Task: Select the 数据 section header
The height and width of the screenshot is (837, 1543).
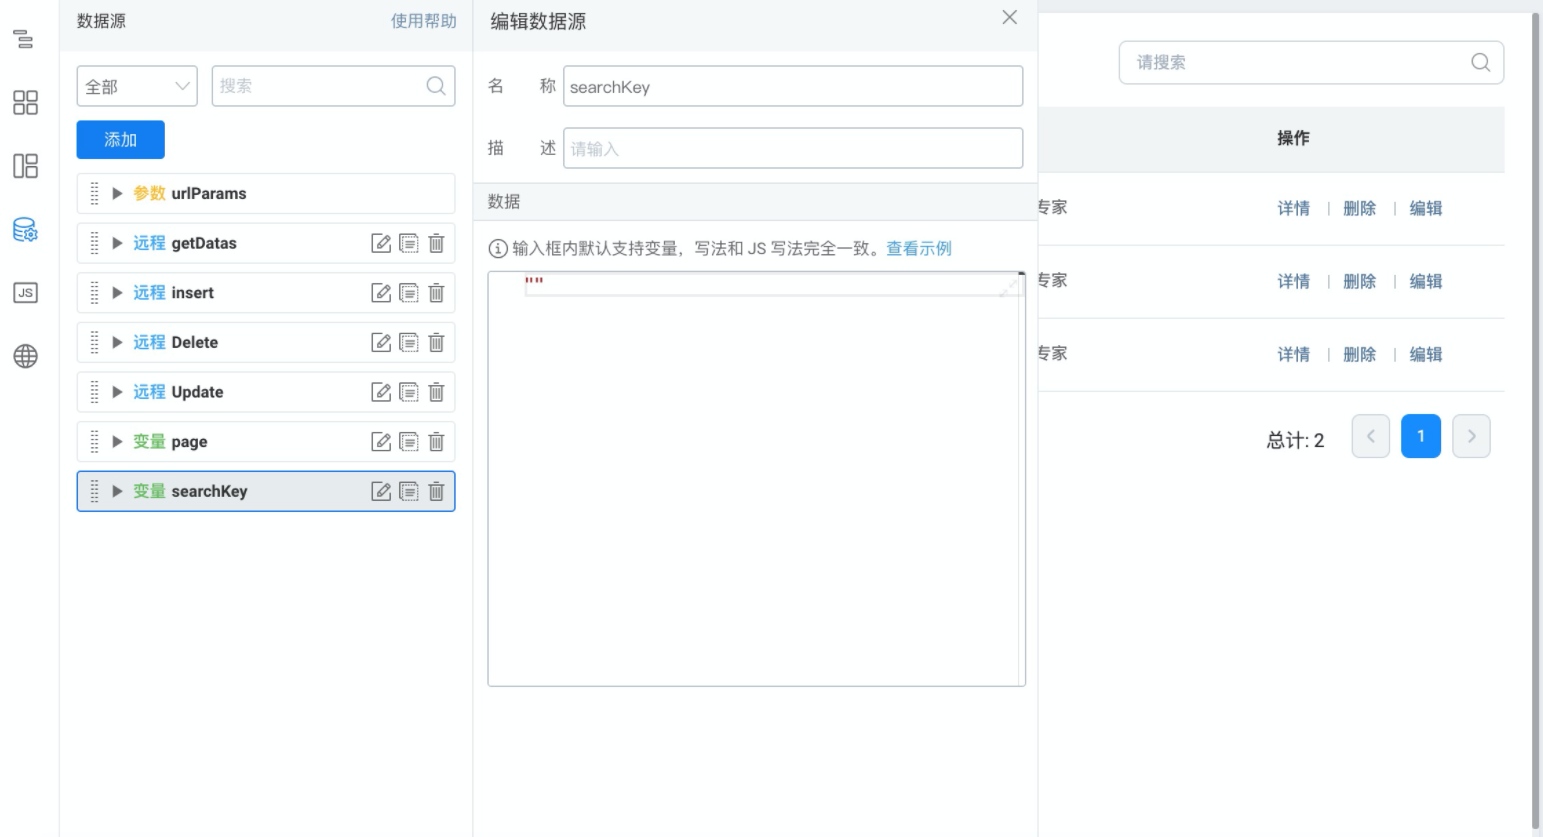Action: pos(755,202)
